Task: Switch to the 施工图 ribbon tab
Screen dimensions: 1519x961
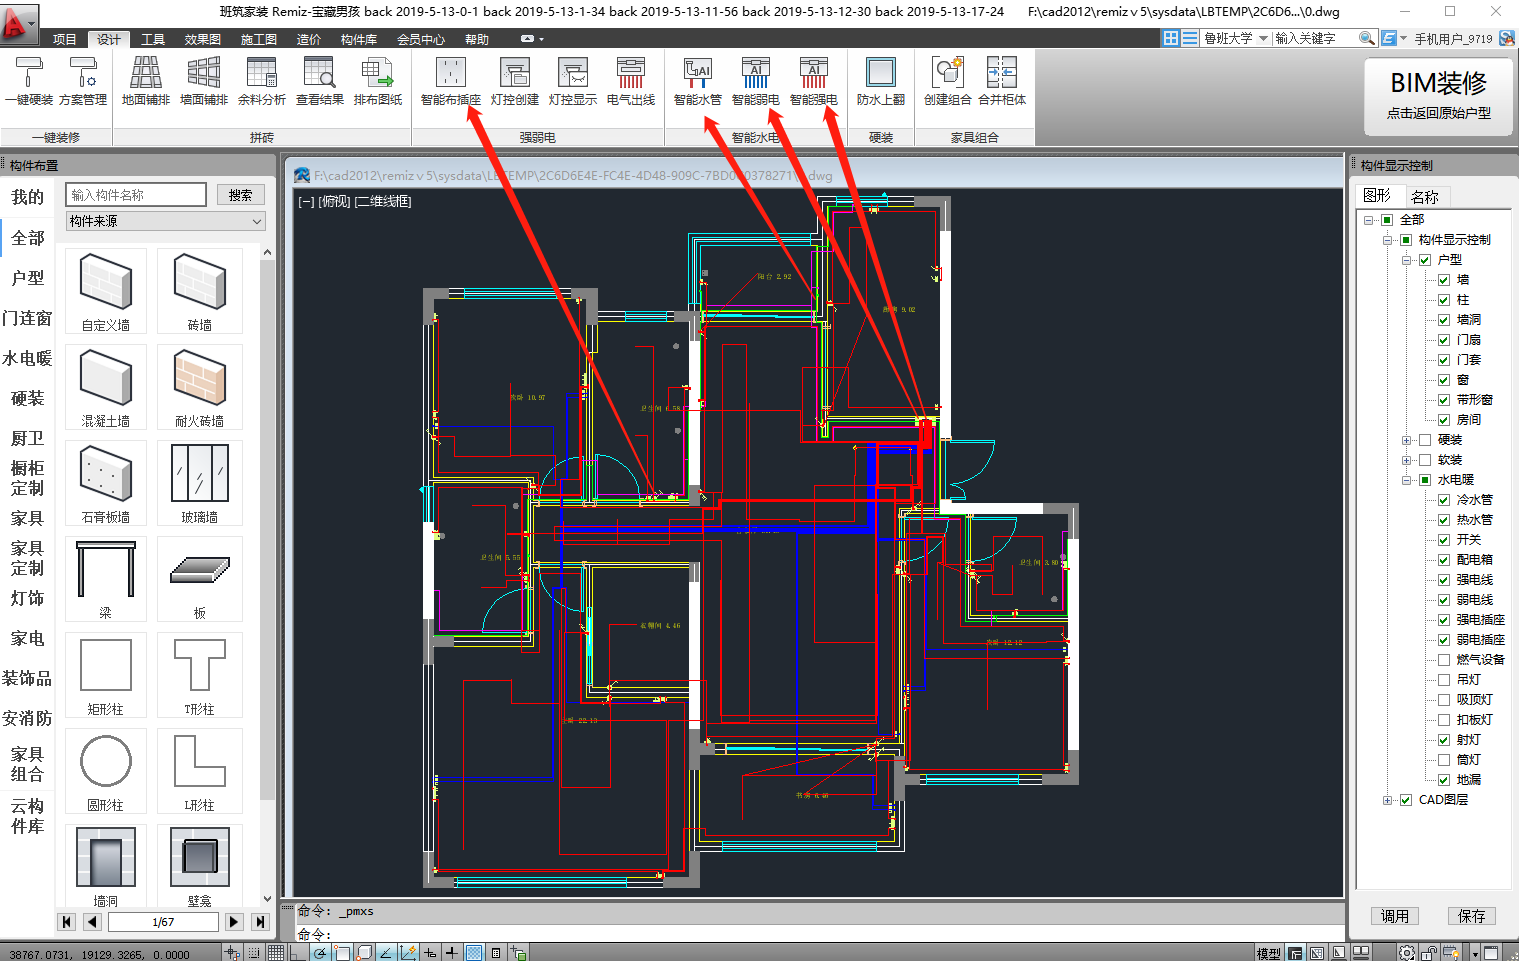Action: [x=259, y=39]
